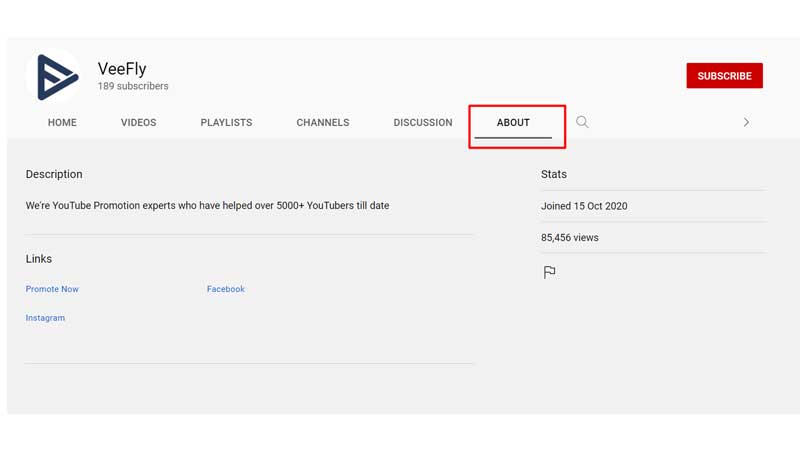The width and height of the screenshot is (800, 450).
Task: Click the report user flag icon
Action: coord(549,272)
